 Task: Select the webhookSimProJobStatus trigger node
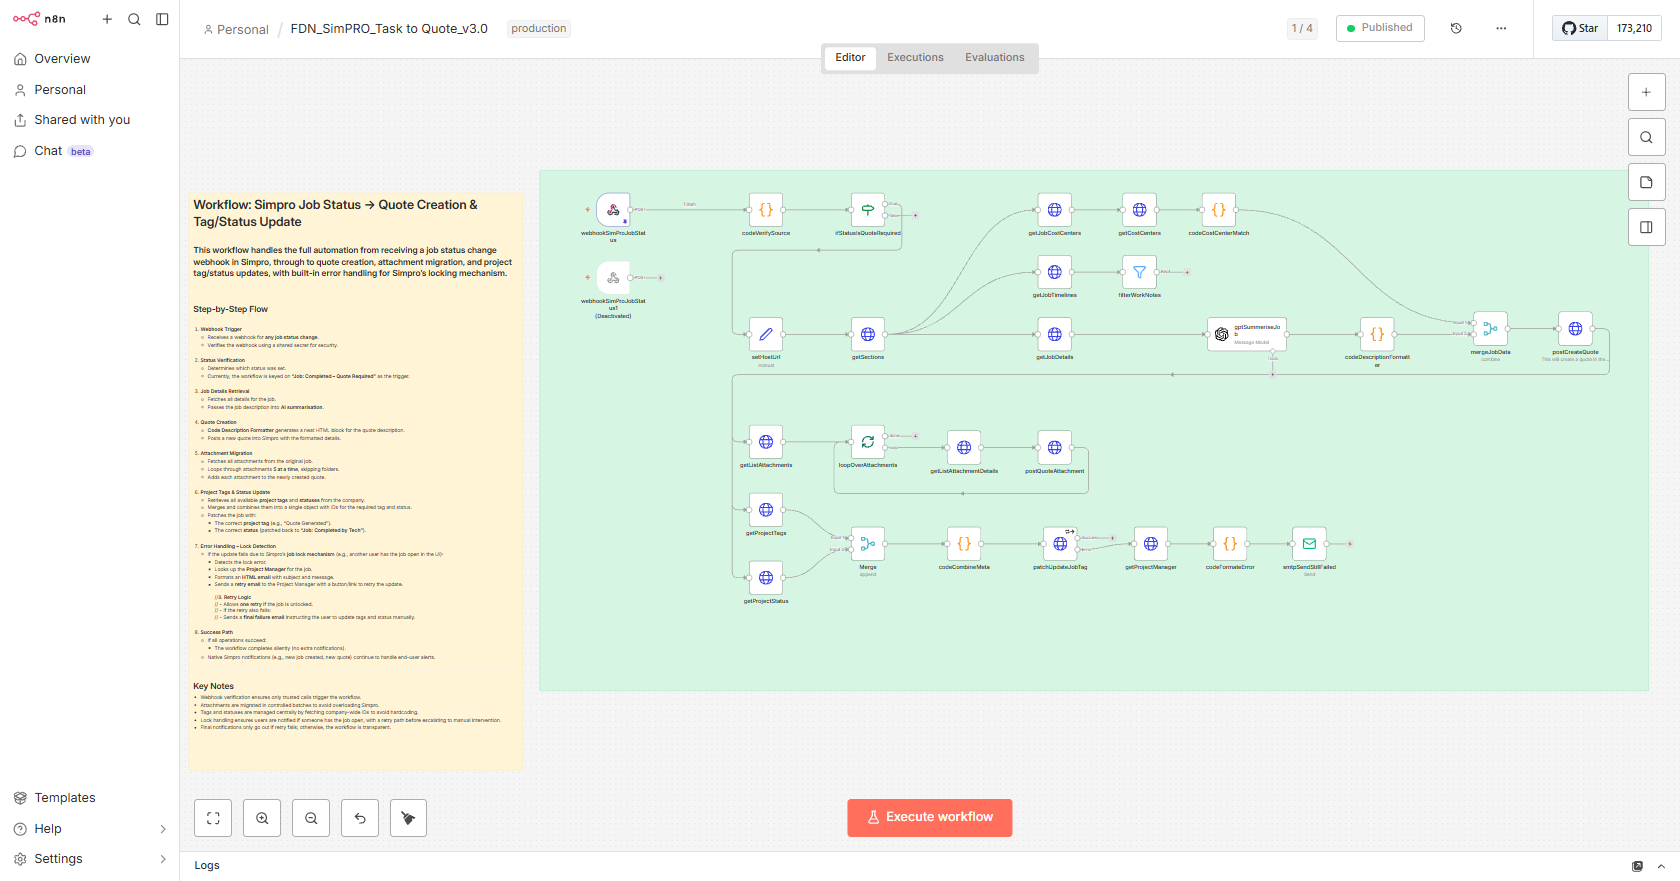(613, 210)
